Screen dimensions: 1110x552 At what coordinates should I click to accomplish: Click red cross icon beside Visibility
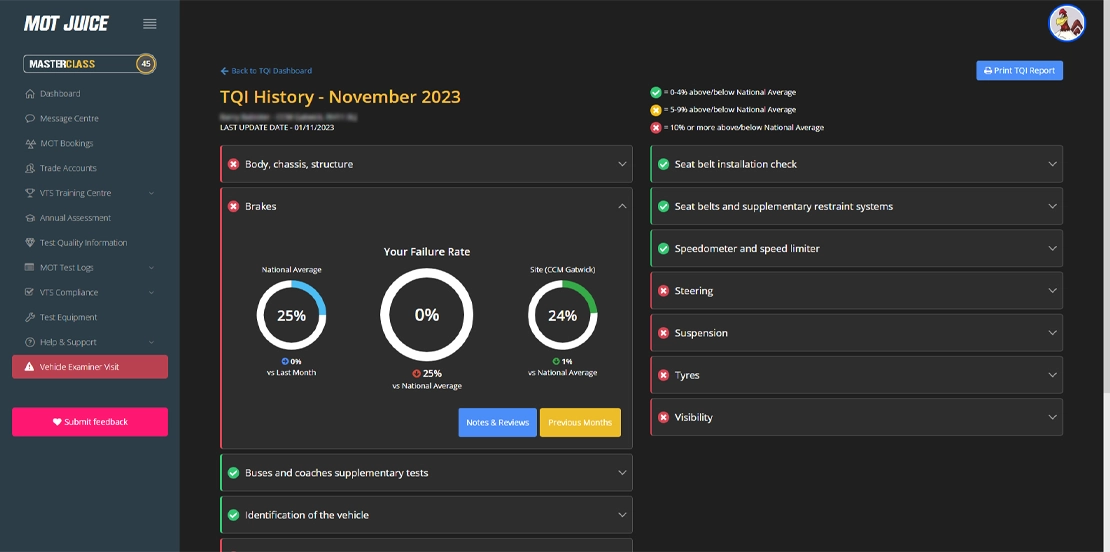click(x=663, y=418)
